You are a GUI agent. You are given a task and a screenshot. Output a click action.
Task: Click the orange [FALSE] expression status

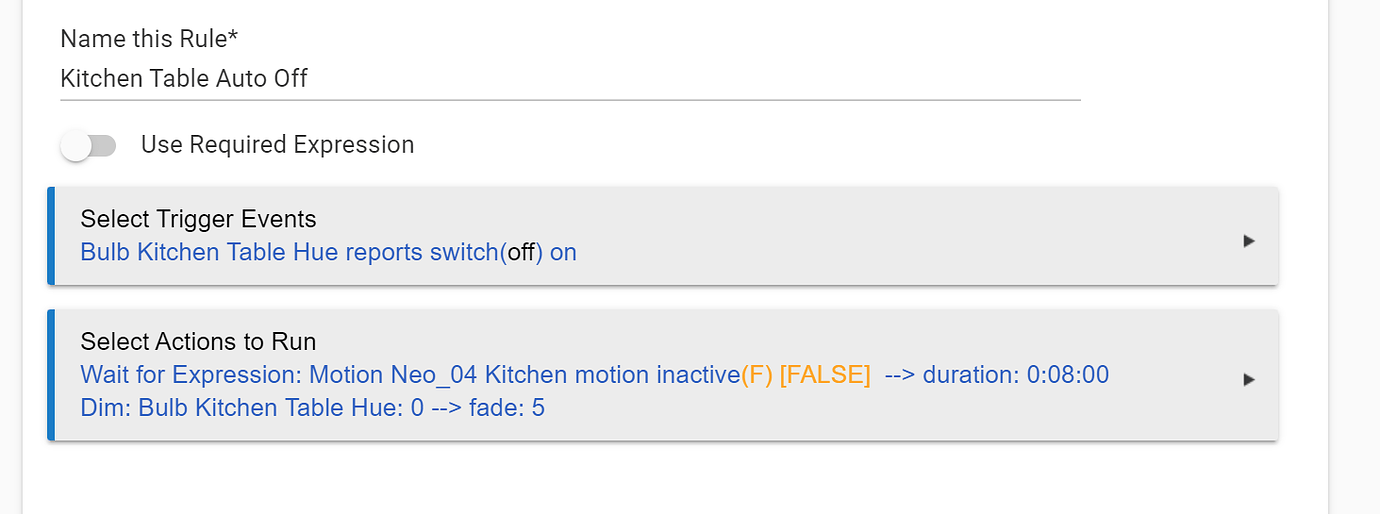[825, 375]
